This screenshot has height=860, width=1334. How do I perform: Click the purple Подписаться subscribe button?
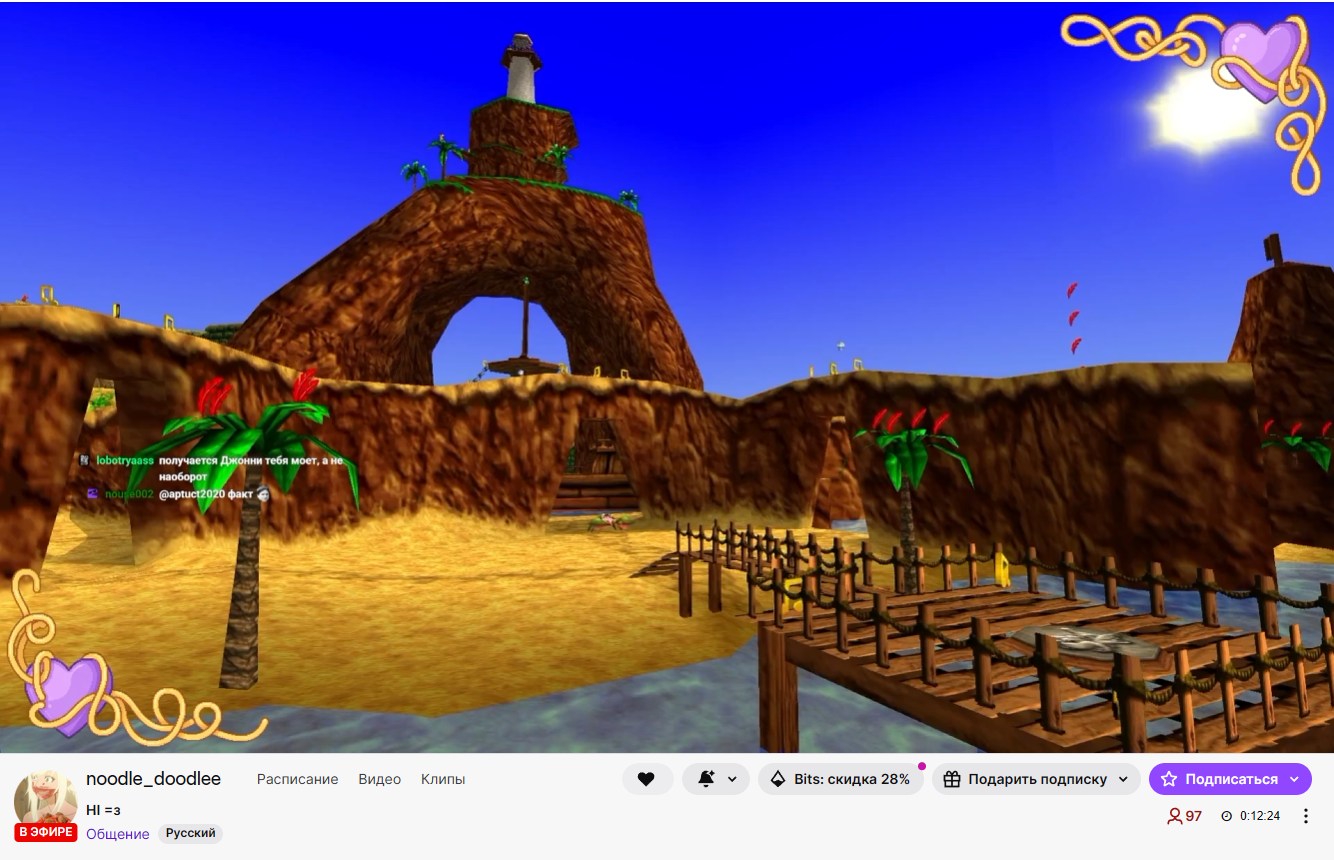point(1230,779)
